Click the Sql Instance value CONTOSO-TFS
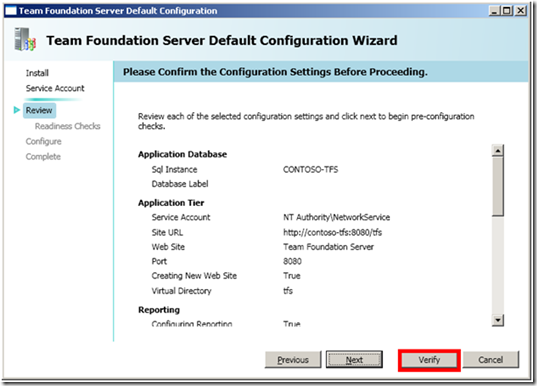Viewport: 537px width, 386px height. point(310,170)
